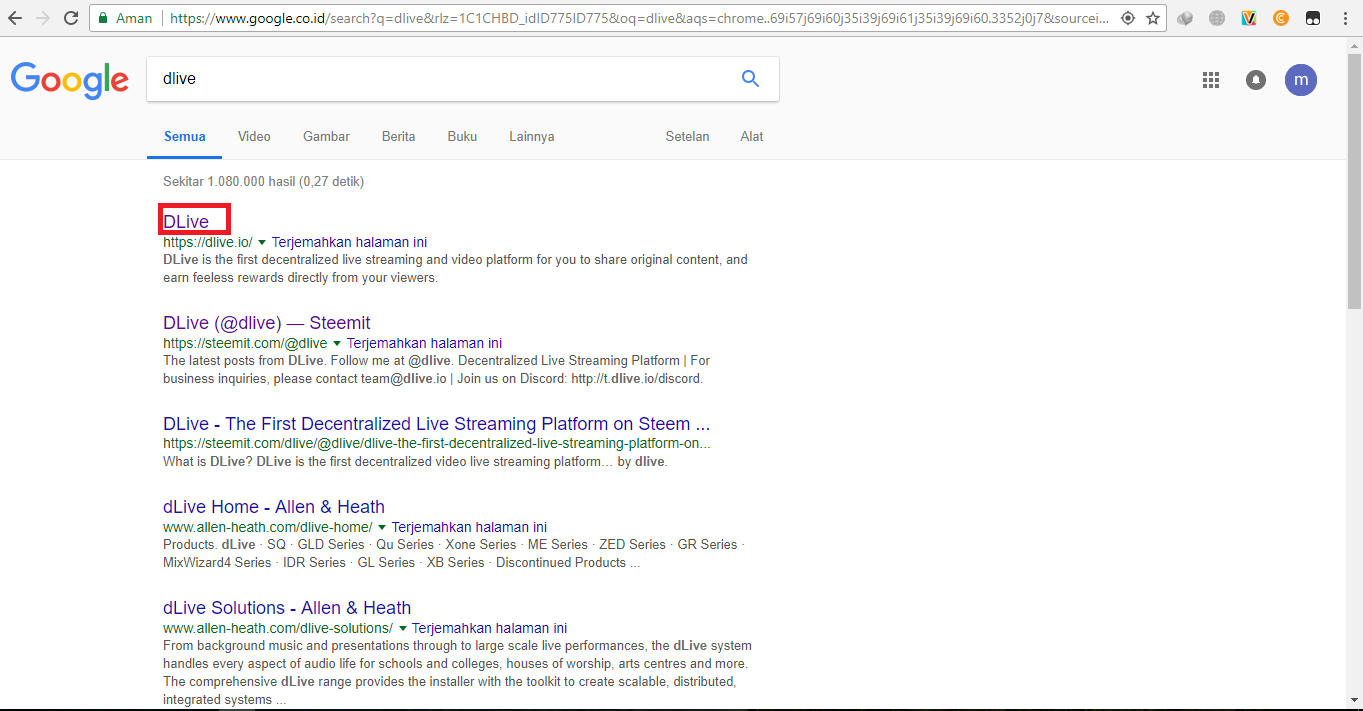Open Chrome's three-dot menu
Screen dimensions: 1363x711
(x=1345, y=18)
